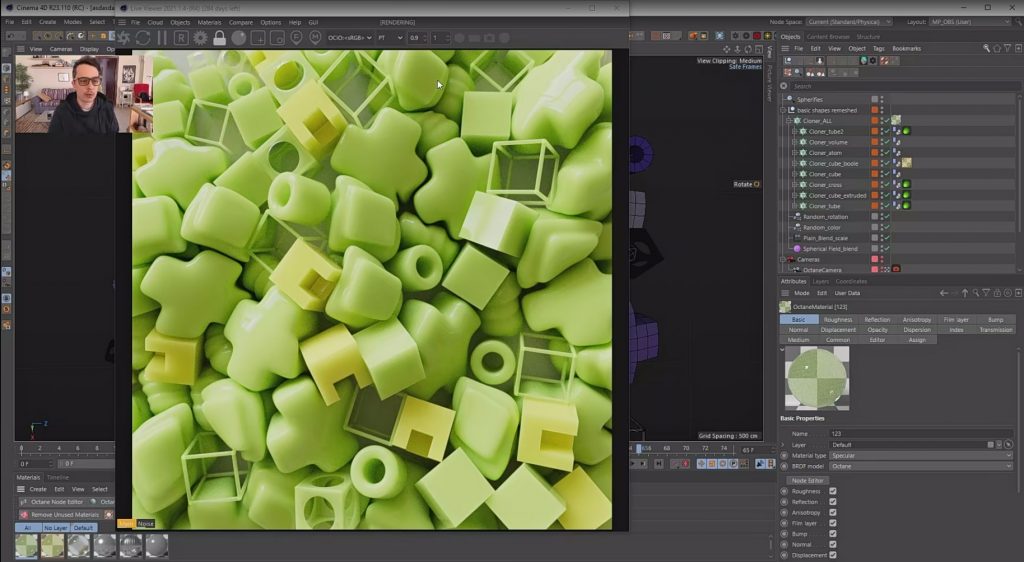1024x562 pixels.
Task: Click the No Layer filter button
Action: (x=56, y=527)
